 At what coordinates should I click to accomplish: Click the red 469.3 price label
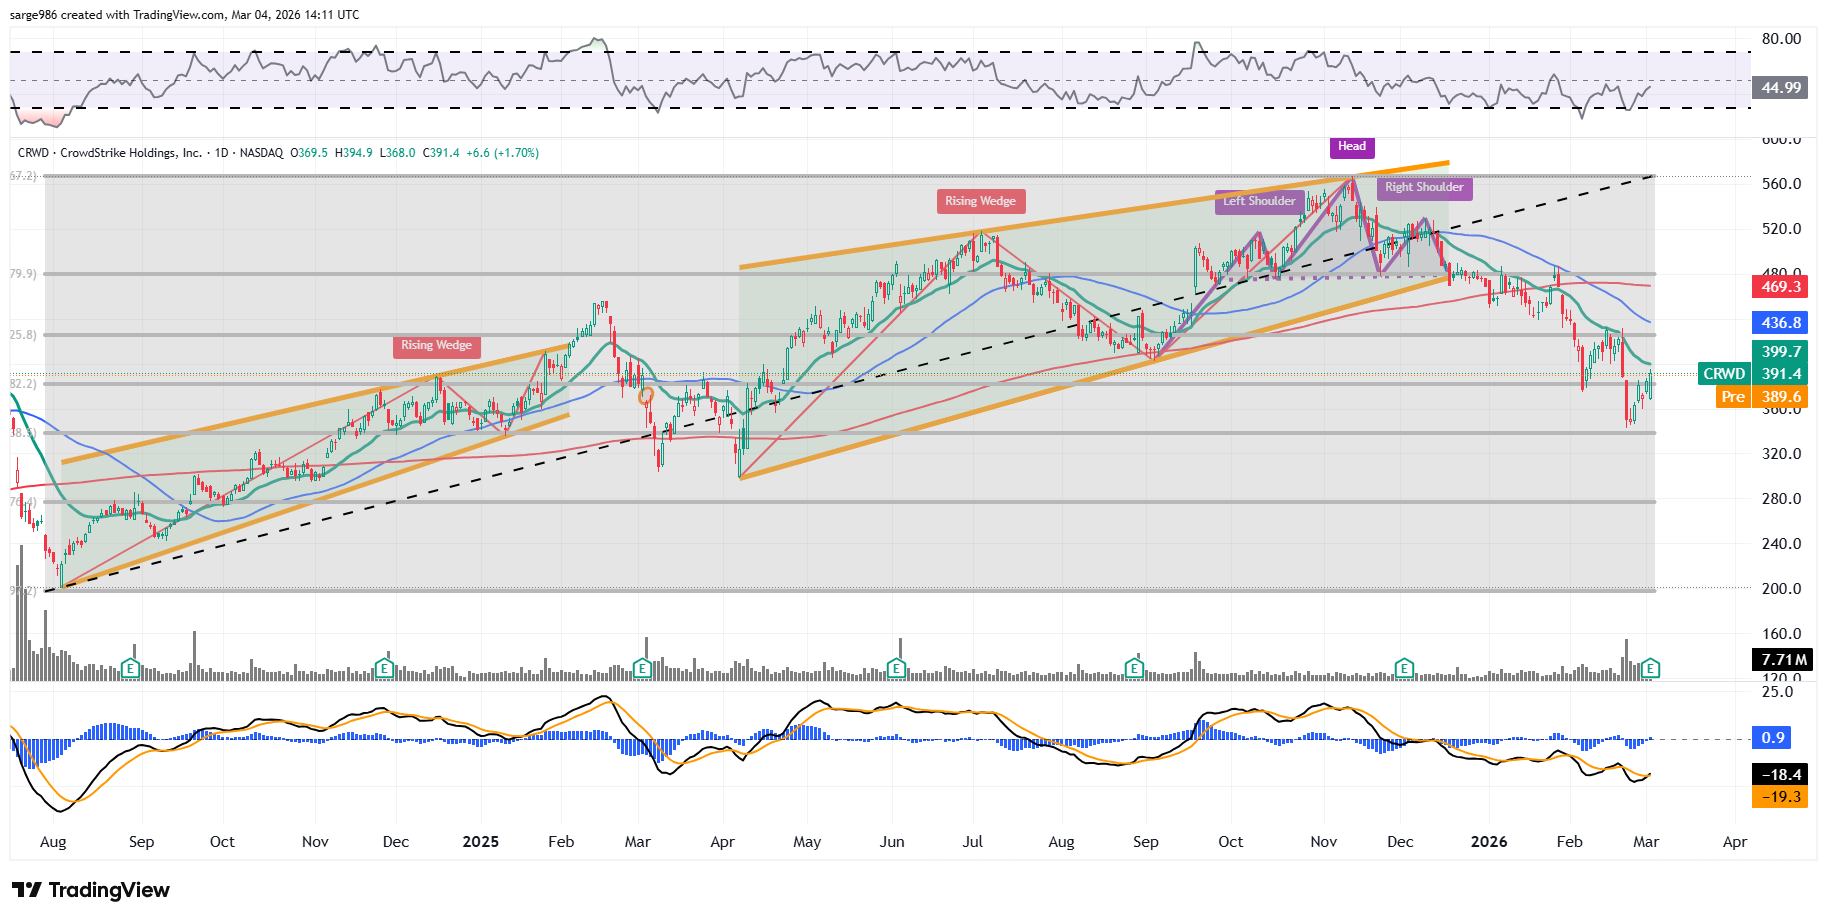point(1781,287)
